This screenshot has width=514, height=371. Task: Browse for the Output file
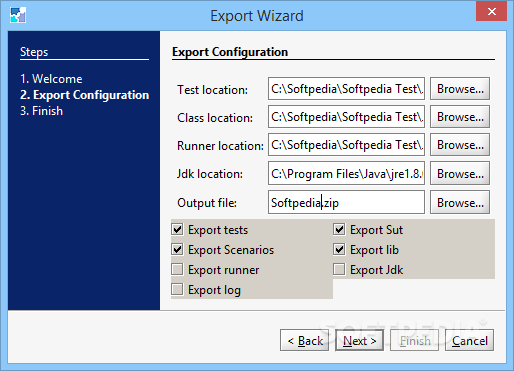460,202
